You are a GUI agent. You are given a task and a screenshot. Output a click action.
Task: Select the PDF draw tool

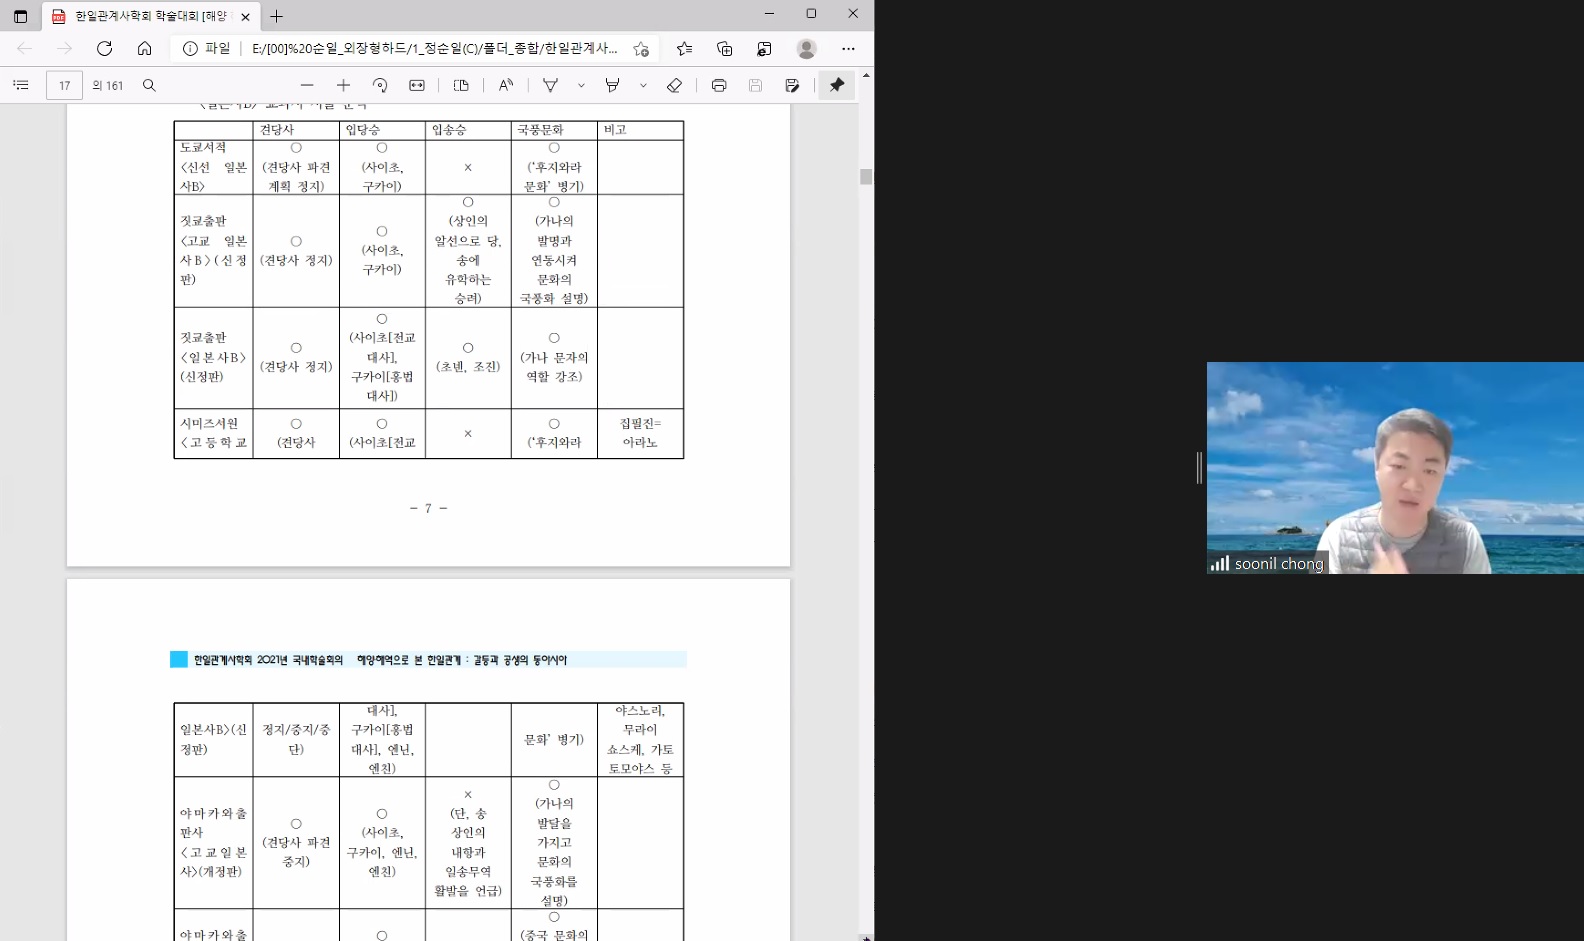(550, 85)
